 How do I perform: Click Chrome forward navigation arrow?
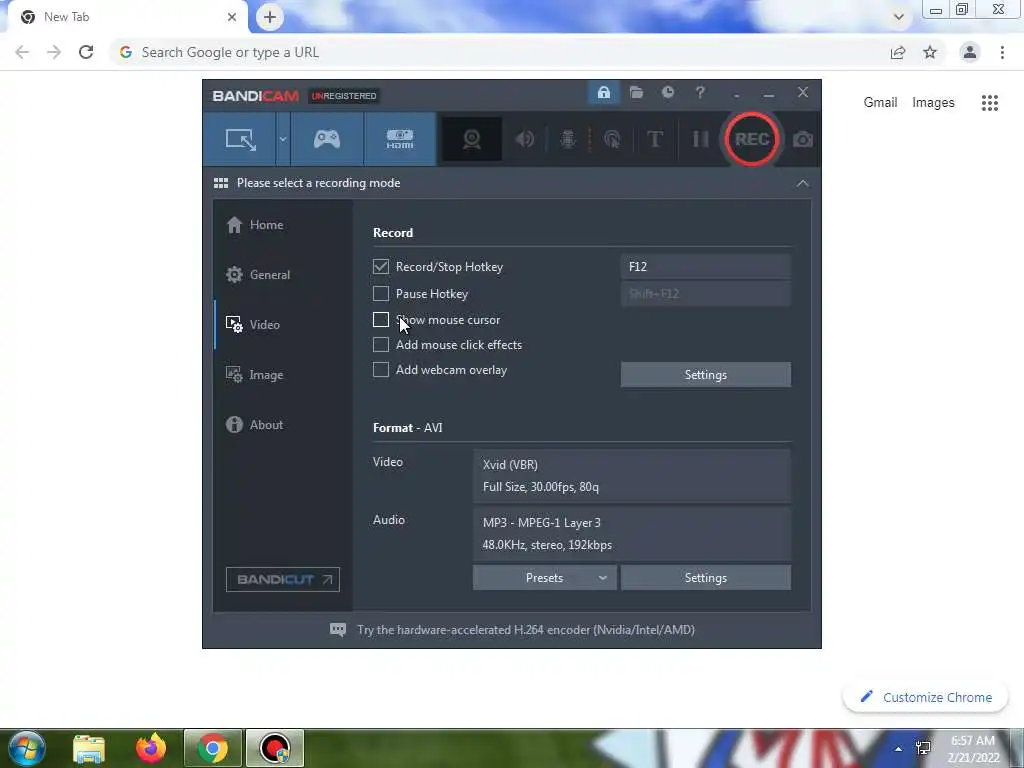point(54,52)
